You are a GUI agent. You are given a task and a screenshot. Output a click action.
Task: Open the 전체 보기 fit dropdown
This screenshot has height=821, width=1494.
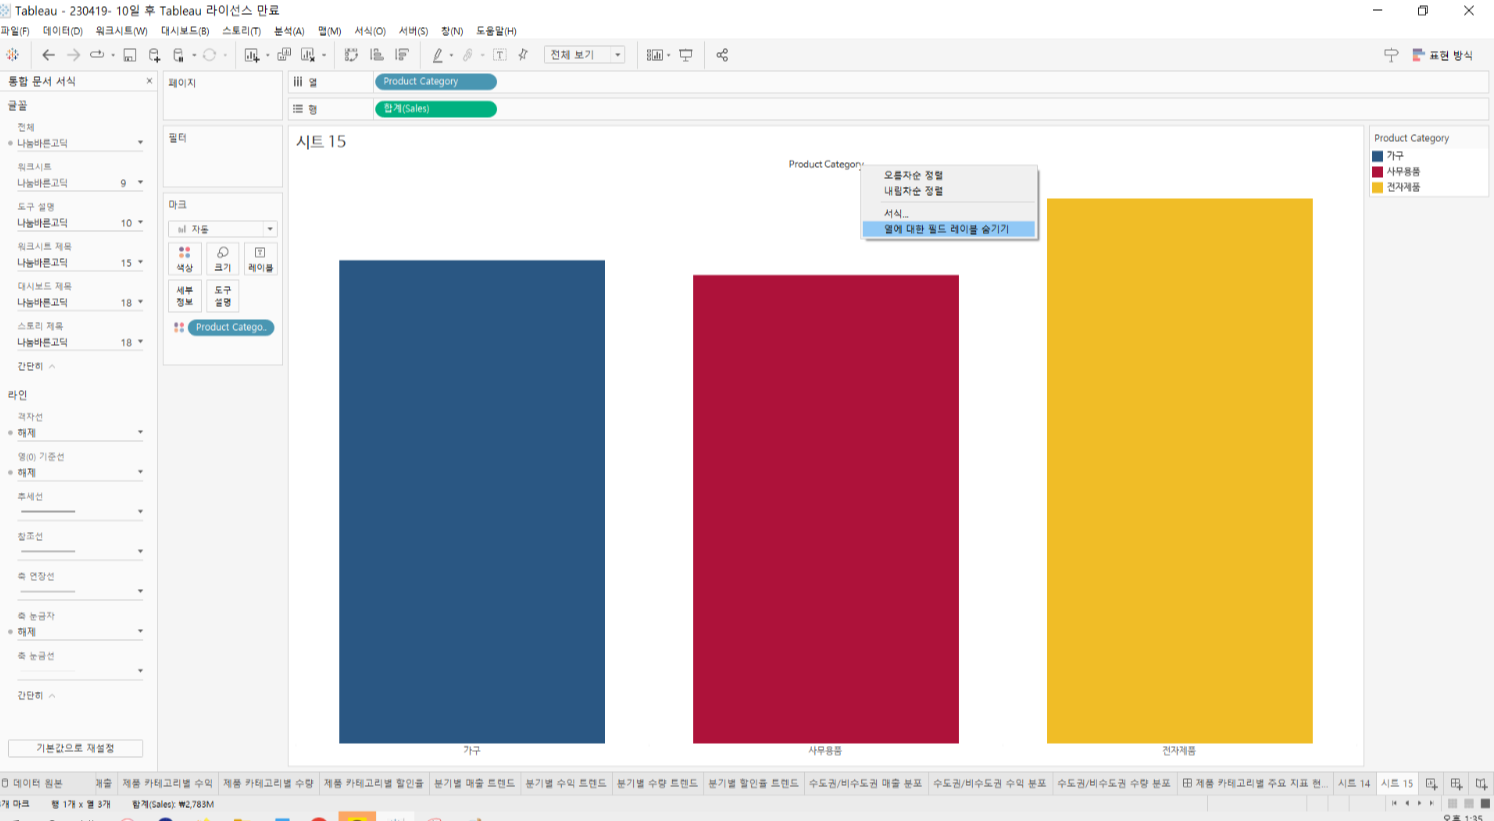[x=585, y=55]
